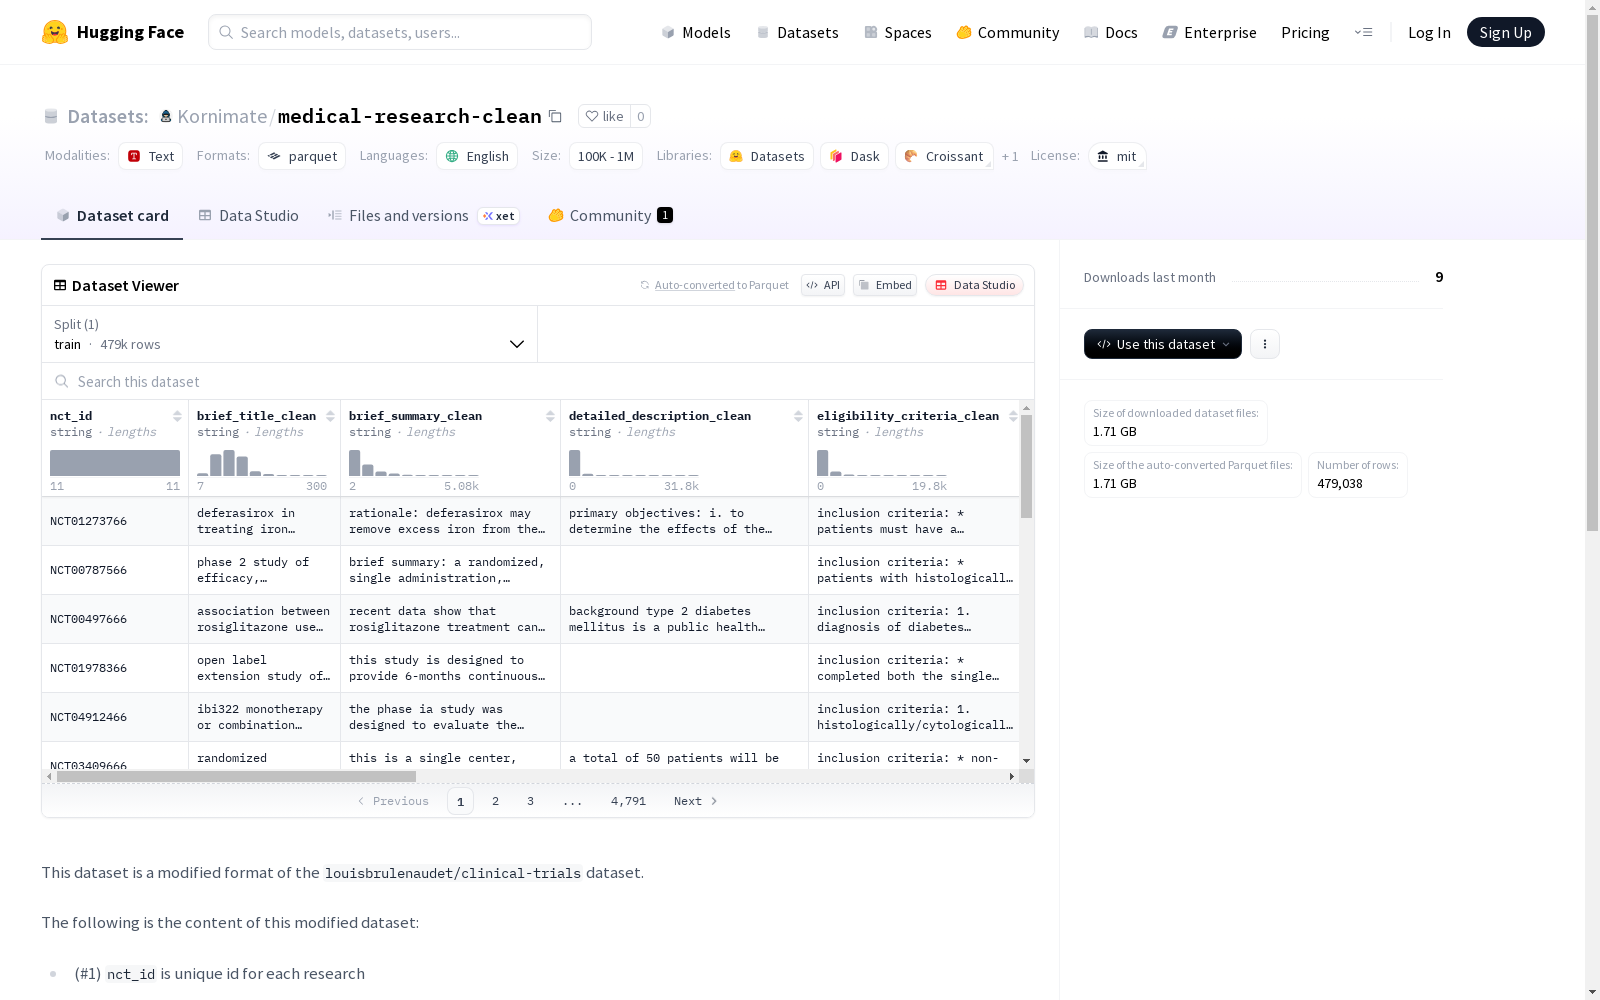Viewport: 1600px width, 1000px height.
Task: Switch to the Data Studio tab
Action: (248, 215)
